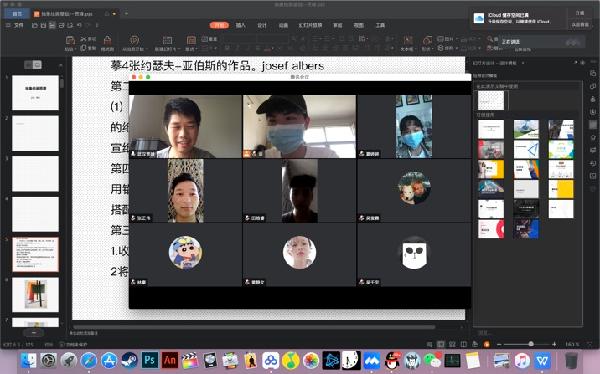Adjust the zoom slider in status bar
The image size is (600, 374).
click(531, 344)
